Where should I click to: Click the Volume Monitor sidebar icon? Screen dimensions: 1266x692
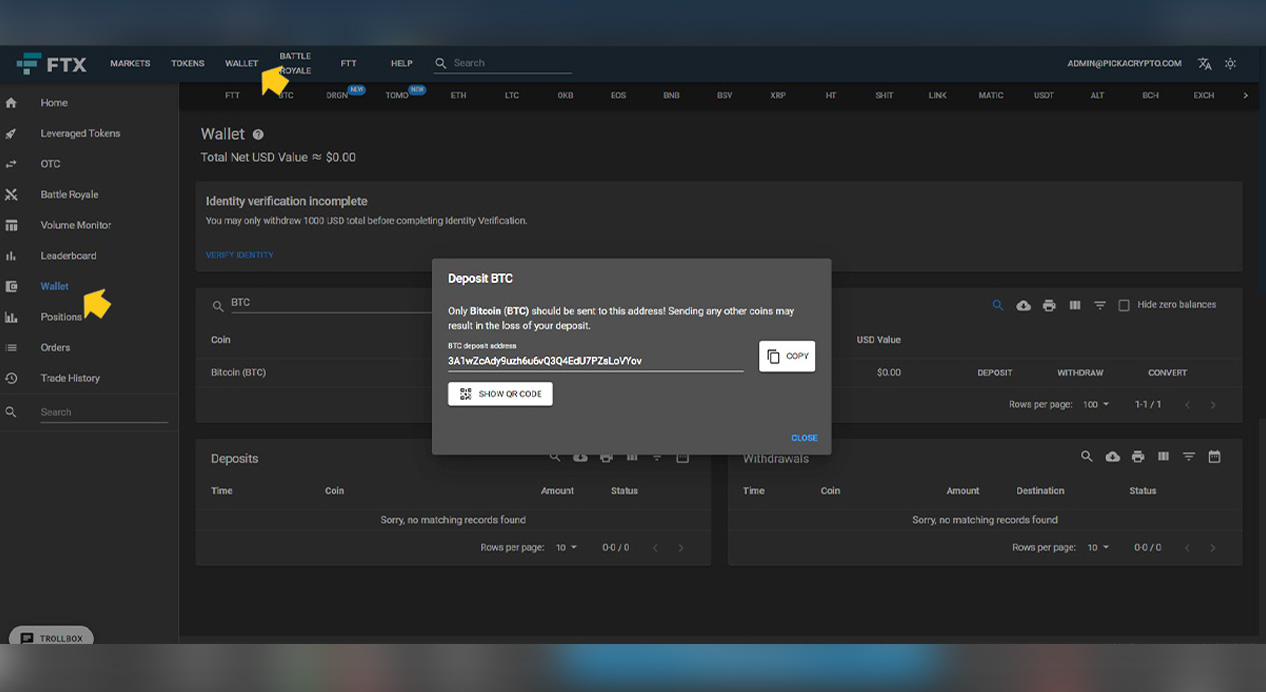pyautogui.click(x=12, y=225)
